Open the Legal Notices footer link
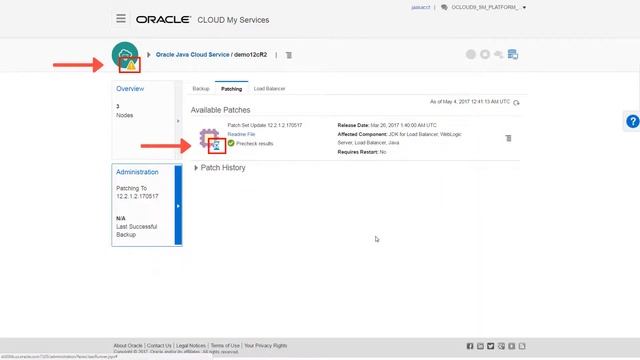This screenshot has width=640, height=360. tap(191, 346)
